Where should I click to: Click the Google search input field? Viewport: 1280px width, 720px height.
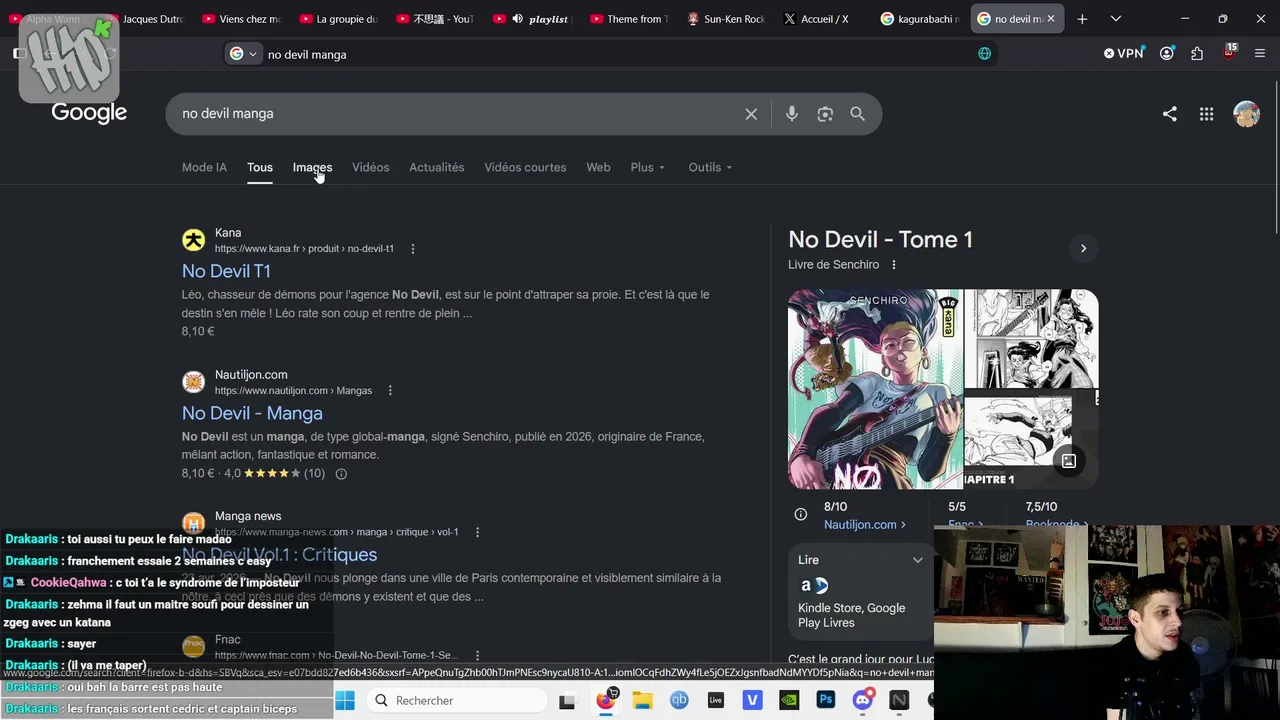pyautogui.click(x=455, y=114)
